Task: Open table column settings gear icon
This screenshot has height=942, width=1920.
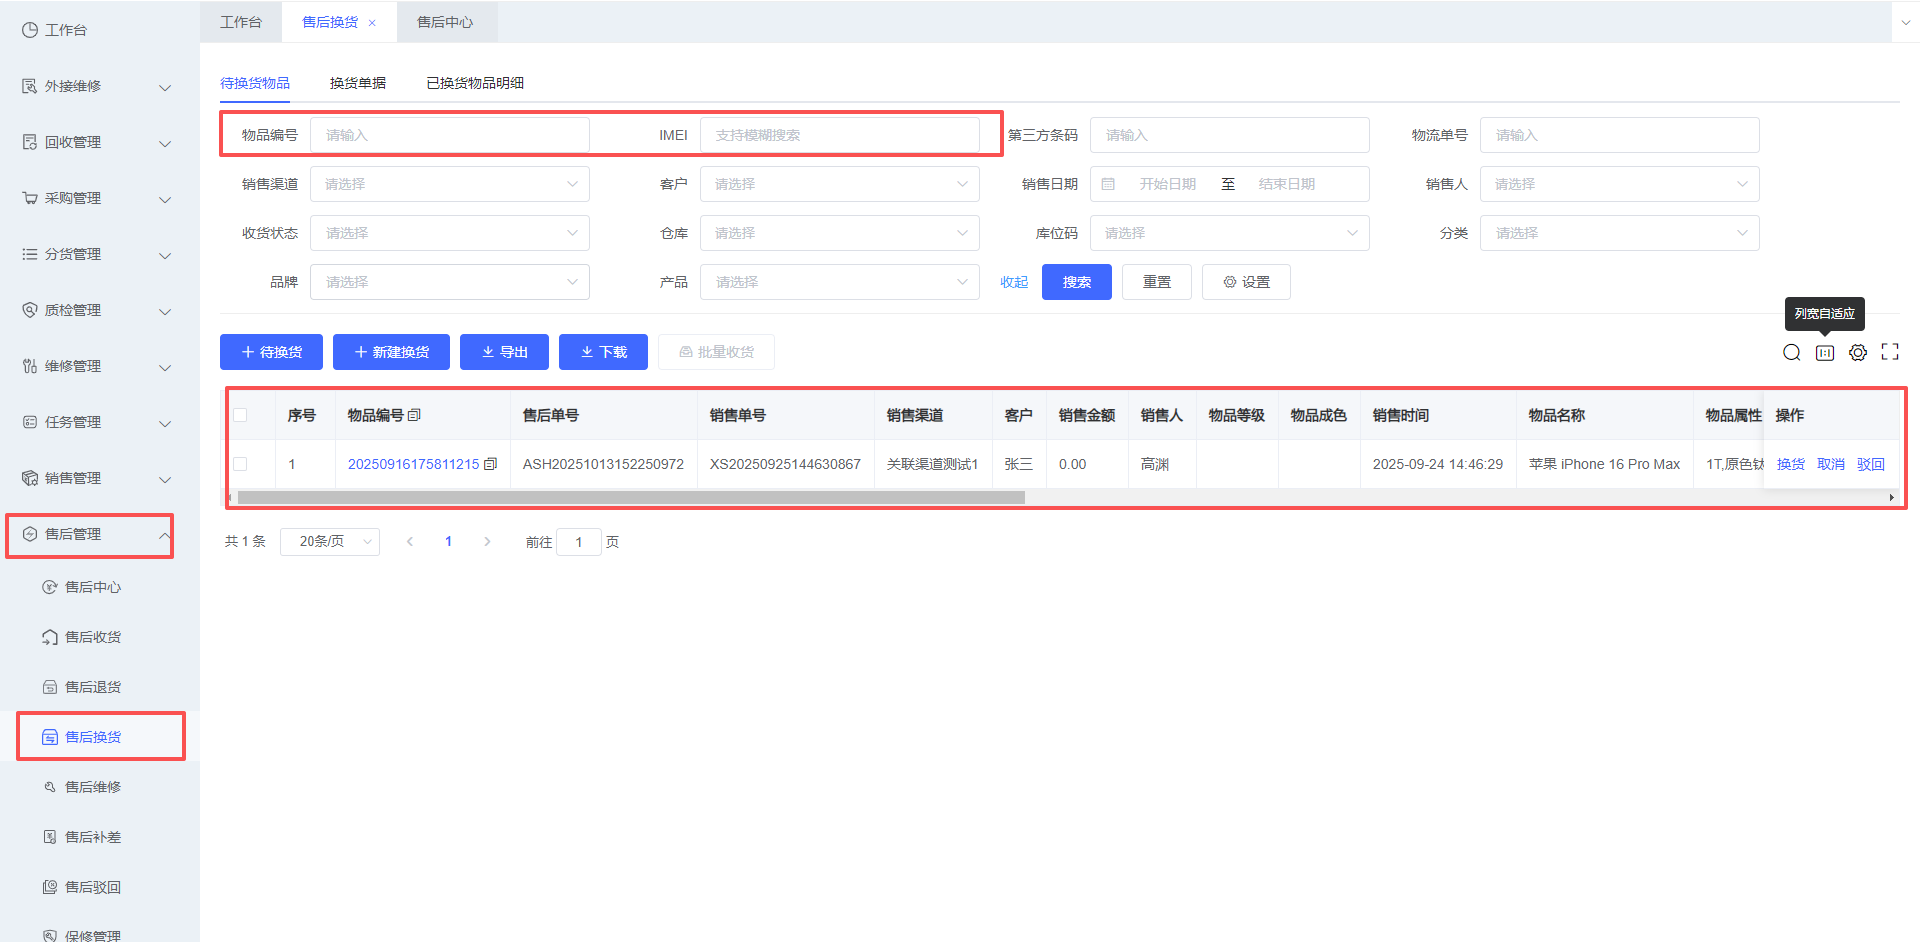Action: (1857, 352)
